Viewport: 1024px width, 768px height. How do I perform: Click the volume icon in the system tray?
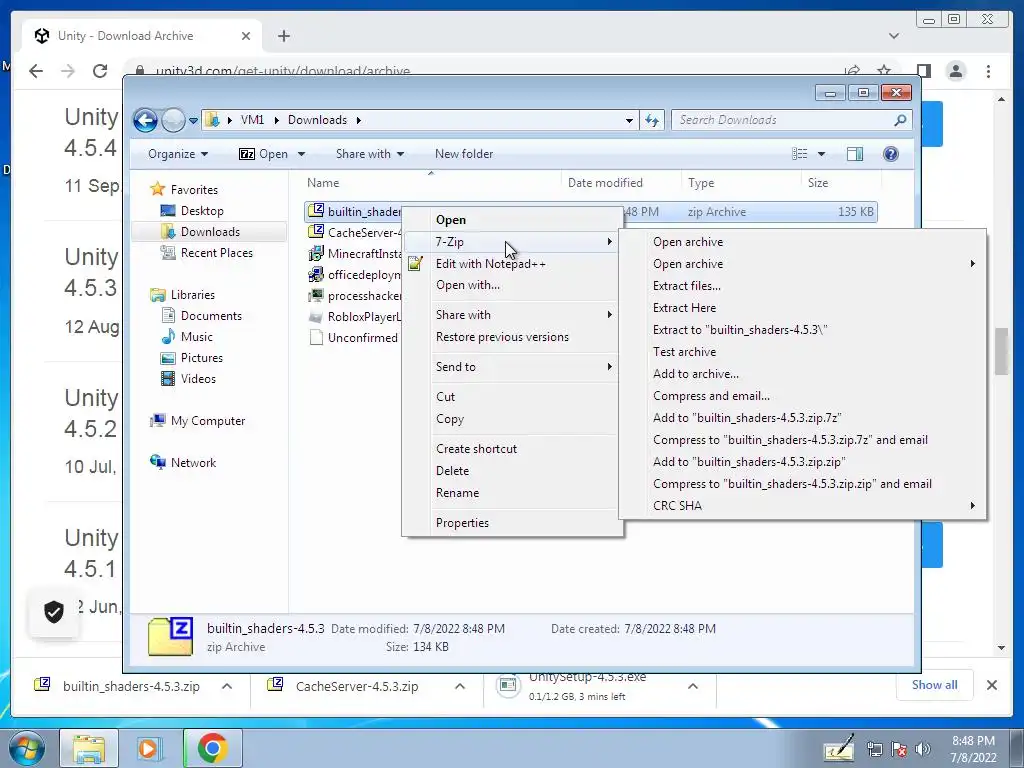pyautogui.click(x=922, y=749)
